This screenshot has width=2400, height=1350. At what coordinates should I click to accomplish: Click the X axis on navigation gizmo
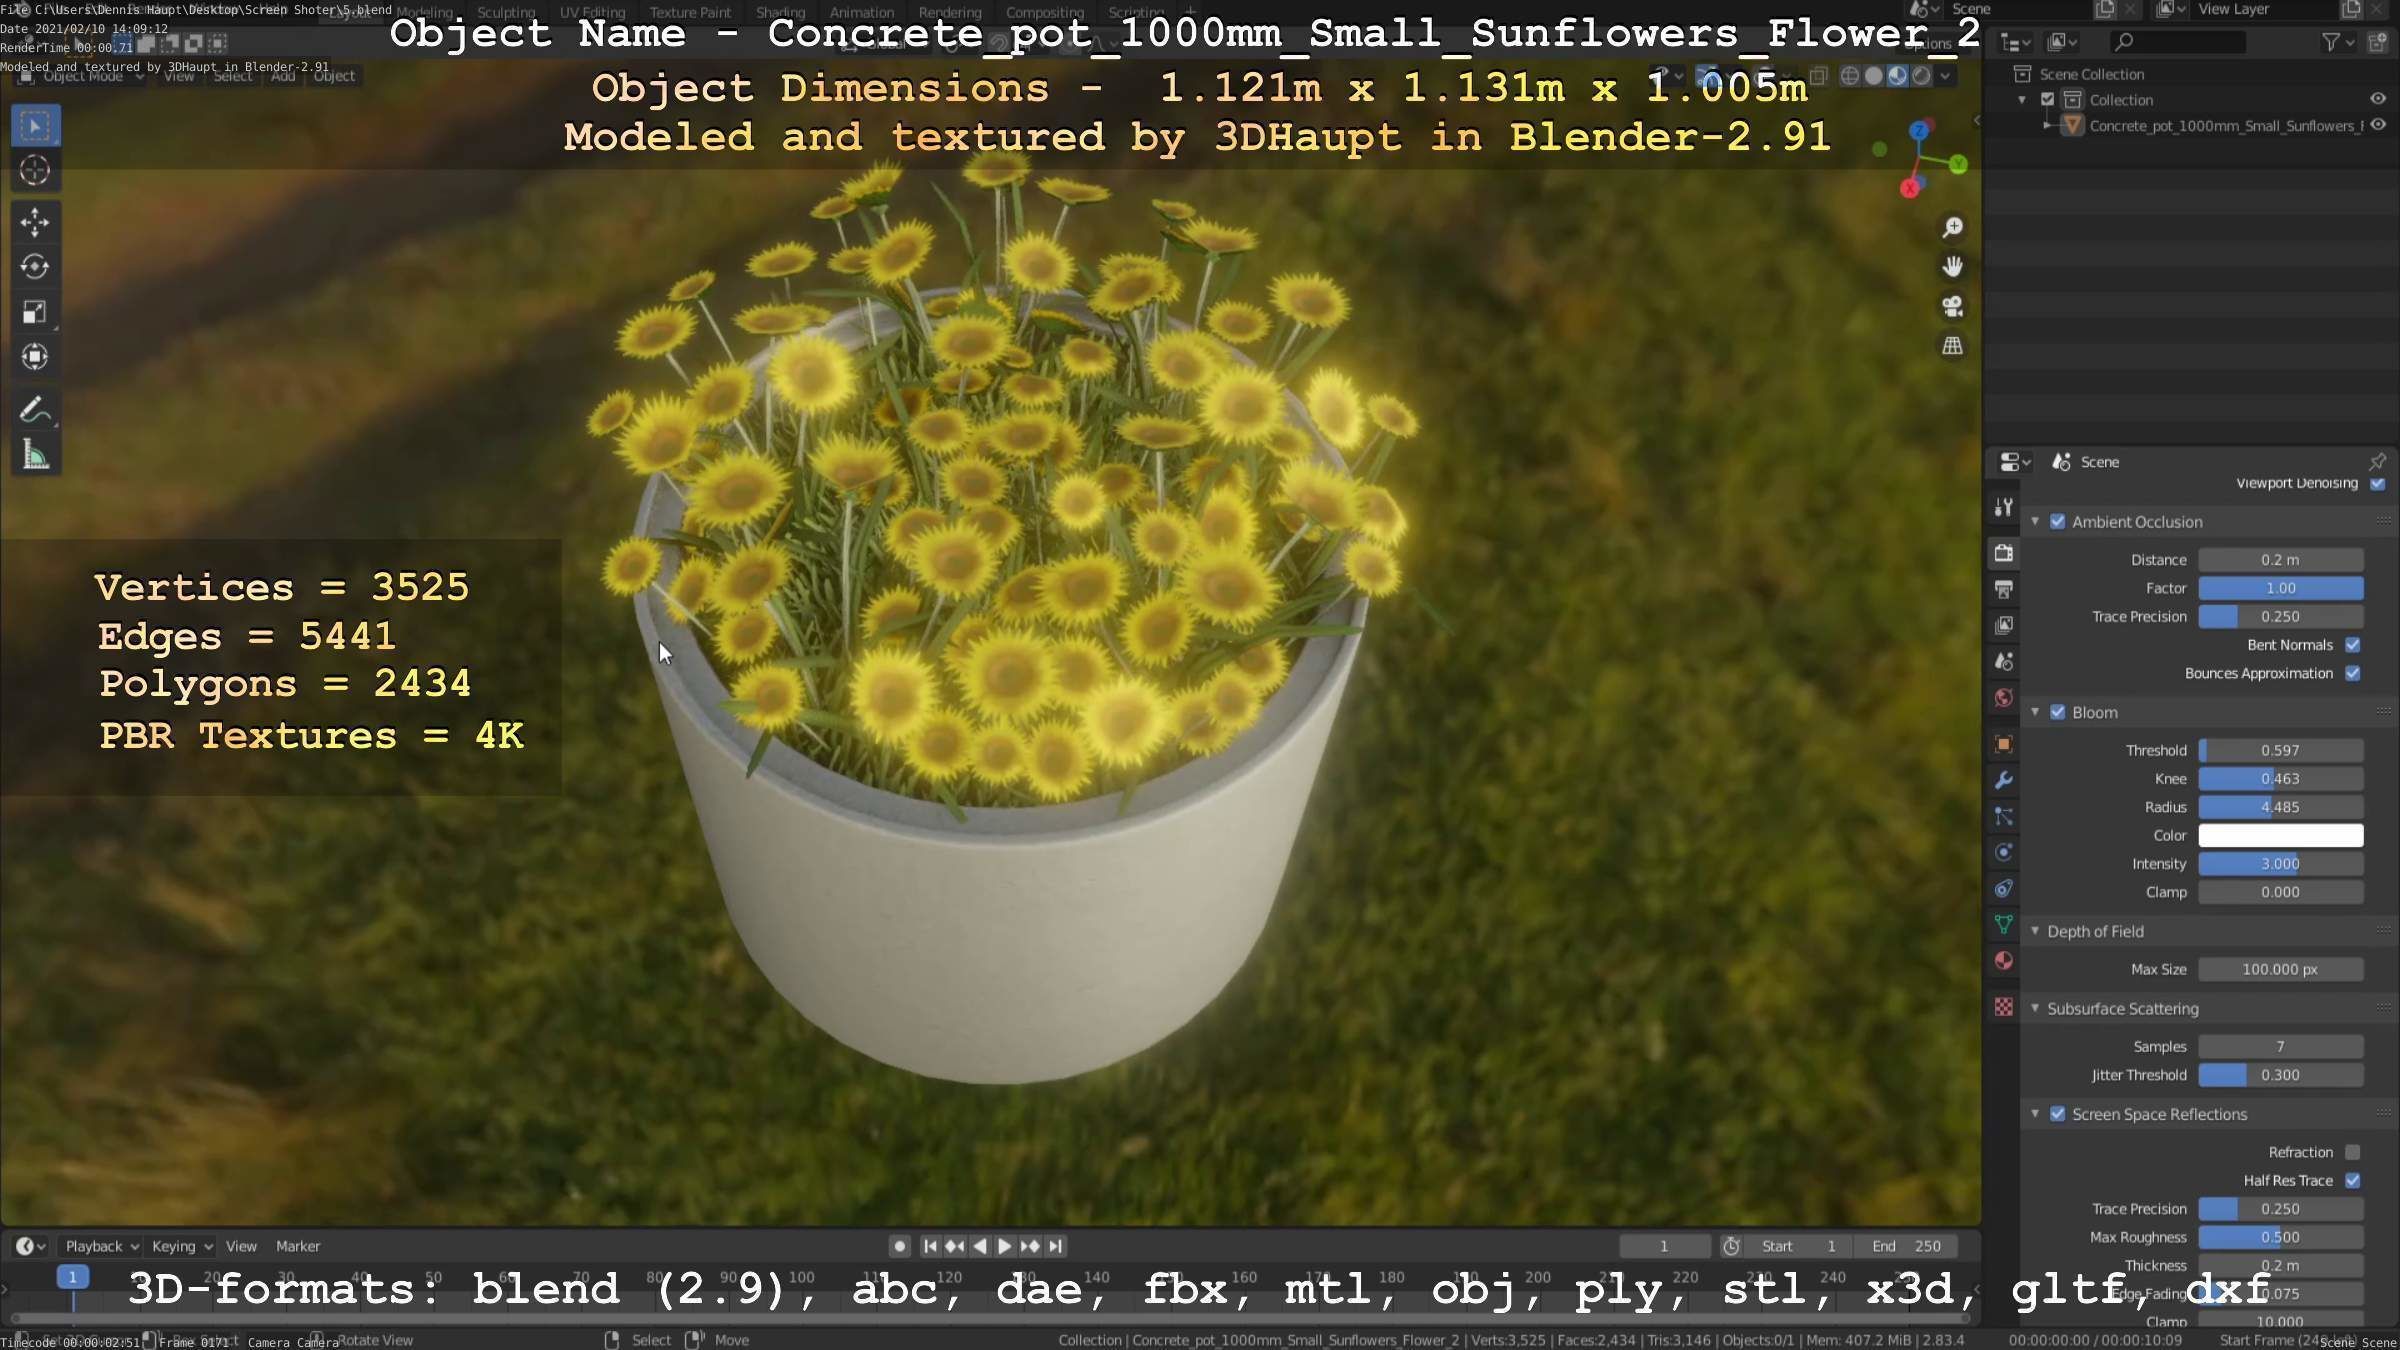(1909, 188)
